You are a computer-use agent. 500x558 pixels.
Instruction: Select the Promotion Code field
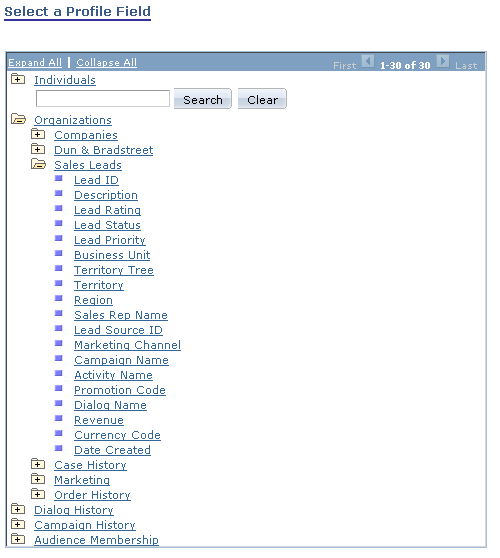pyautogui.click(x=120, y=390)
